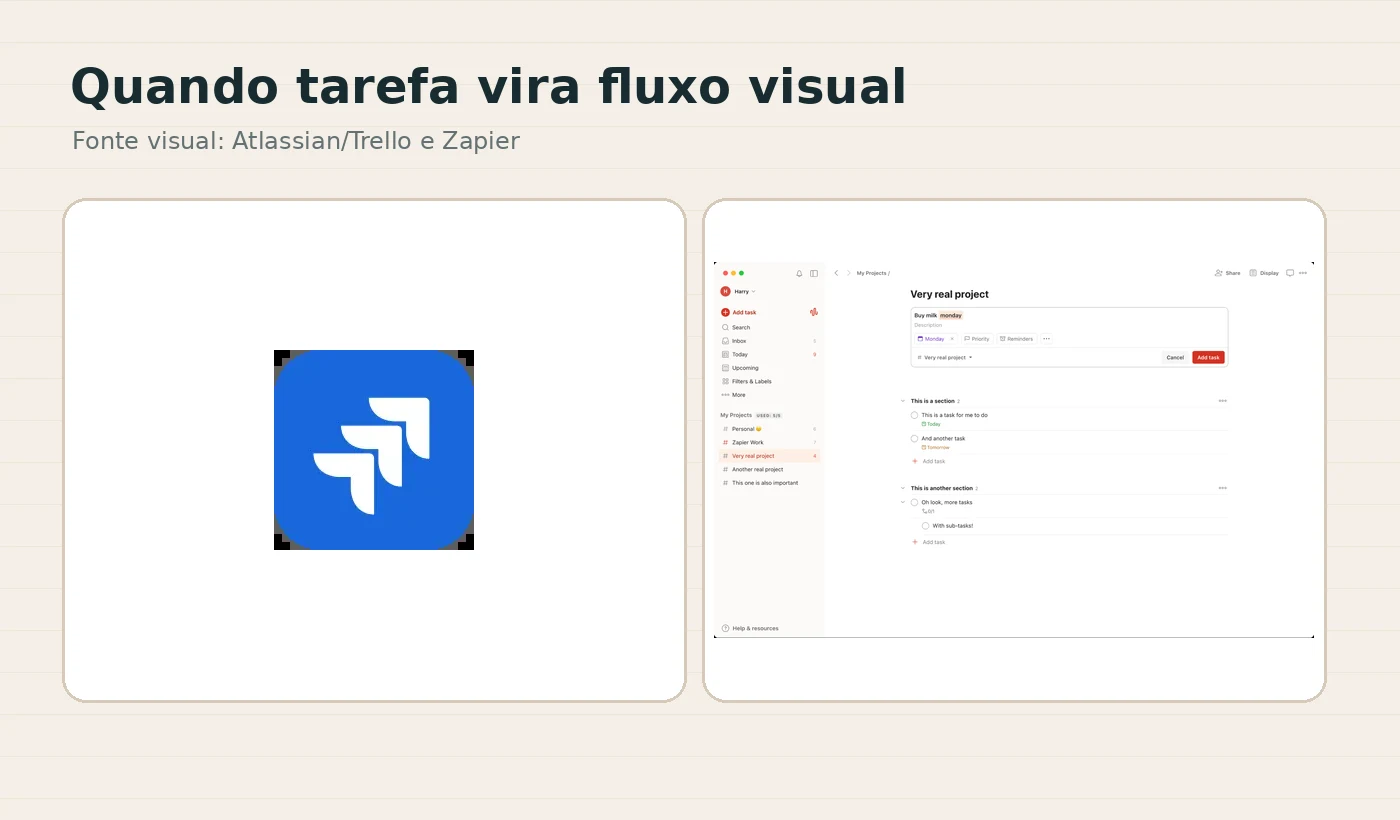This screenshot has height=820, width=1400.
Task: Open Help & resources
Action: click(x=750, y=628)
